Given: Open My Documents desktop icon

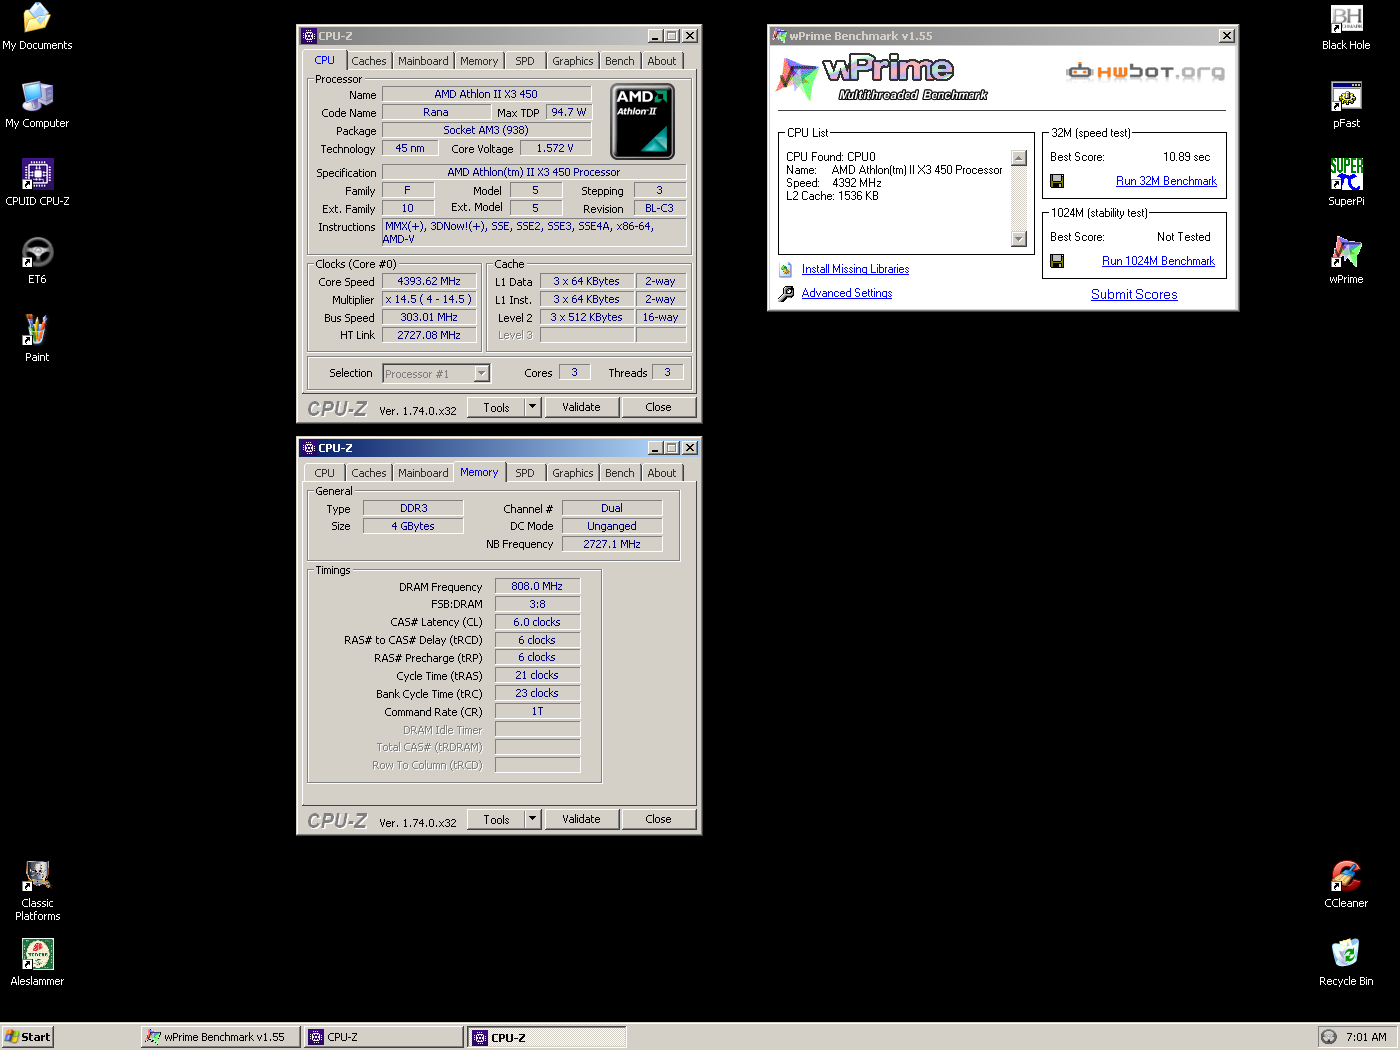Looking at the screenshot, I should (x=37, y=27).
